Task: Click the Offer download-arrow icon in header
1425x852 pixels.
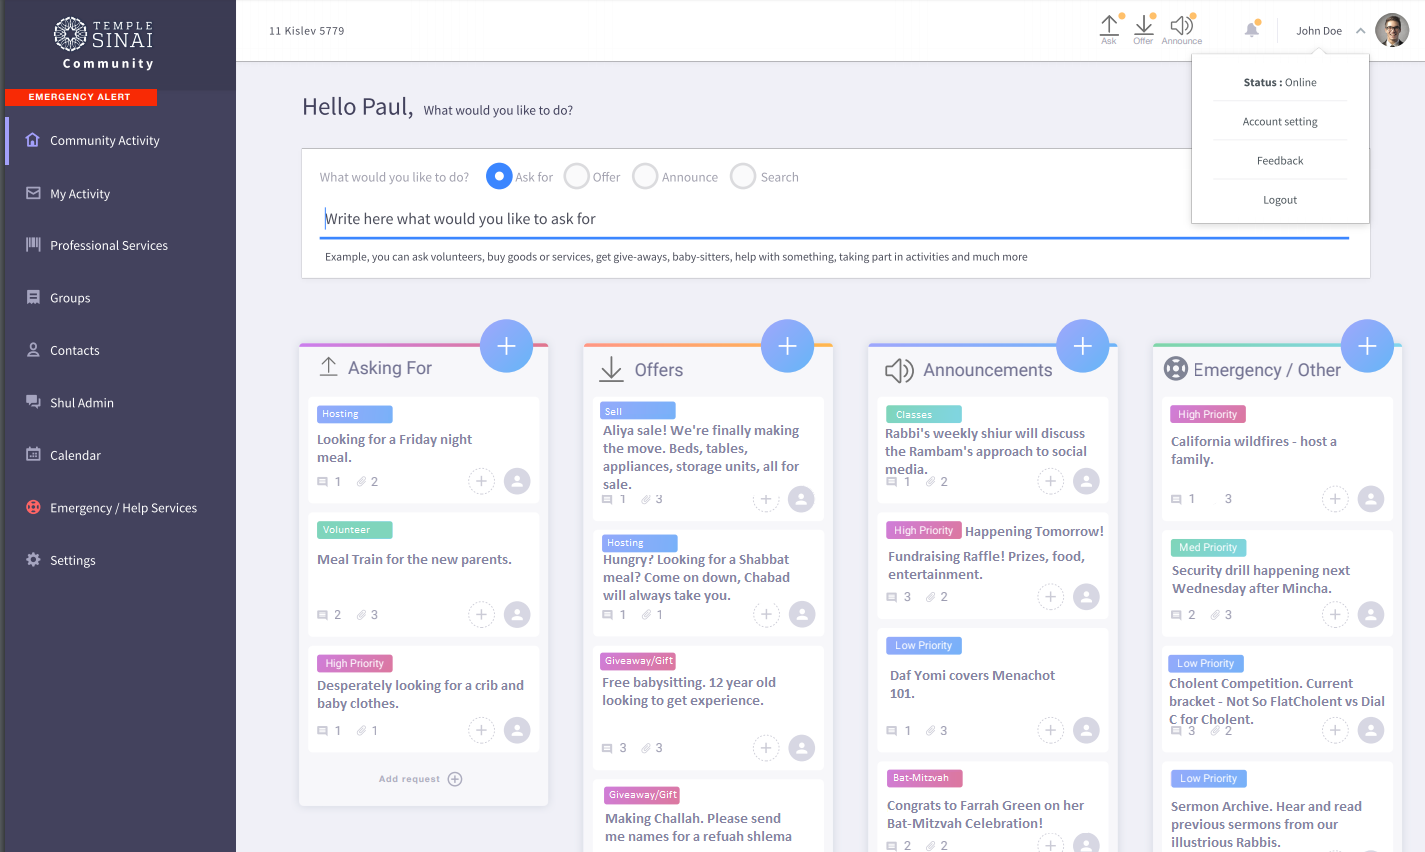Action: click(x=1143, y=27)
